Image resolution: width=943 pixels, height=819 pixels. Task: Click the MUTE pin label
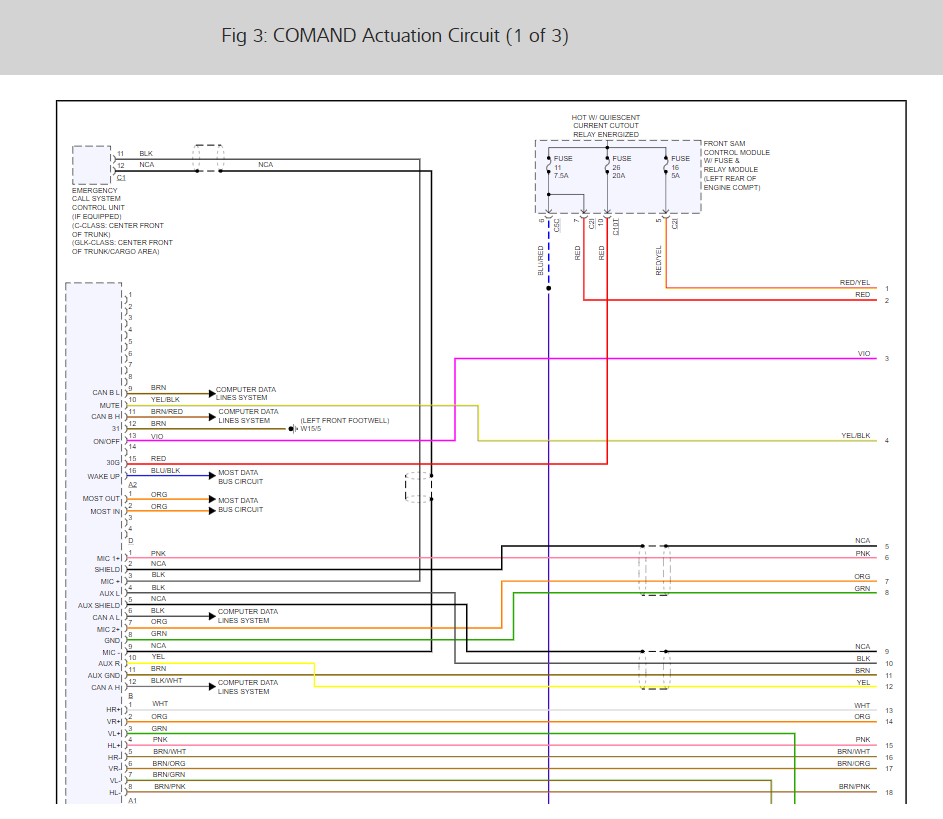pos(109,405)
